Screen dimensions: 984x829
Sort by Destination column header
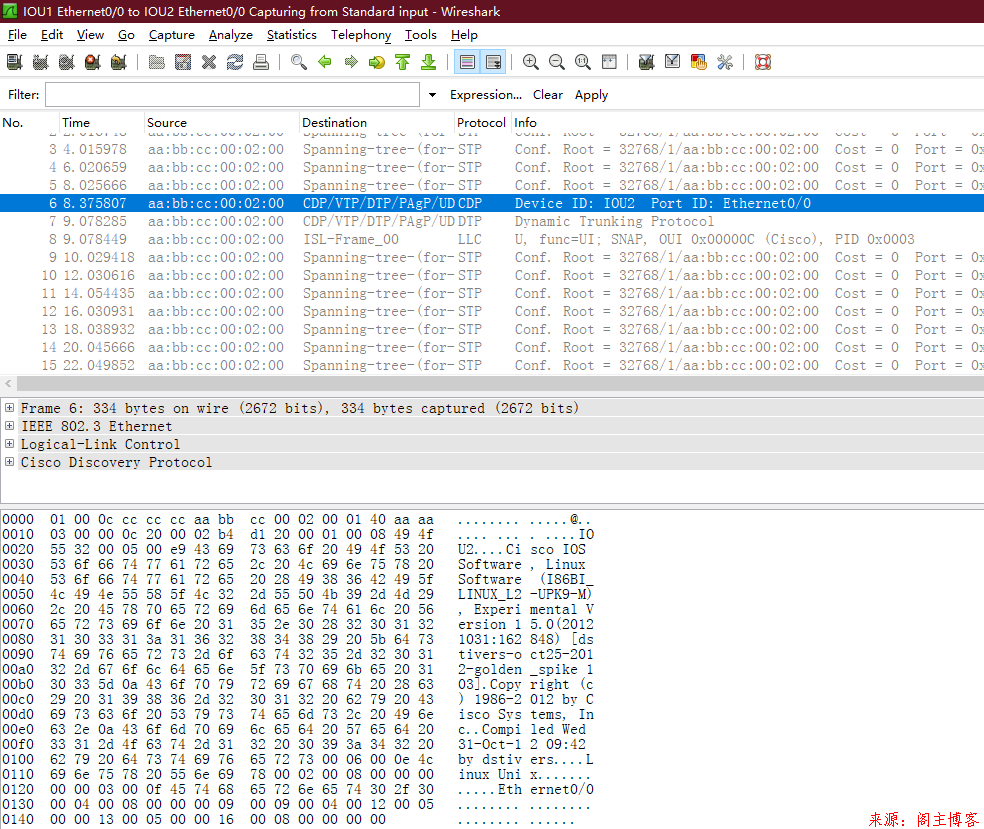pos(377,122)
